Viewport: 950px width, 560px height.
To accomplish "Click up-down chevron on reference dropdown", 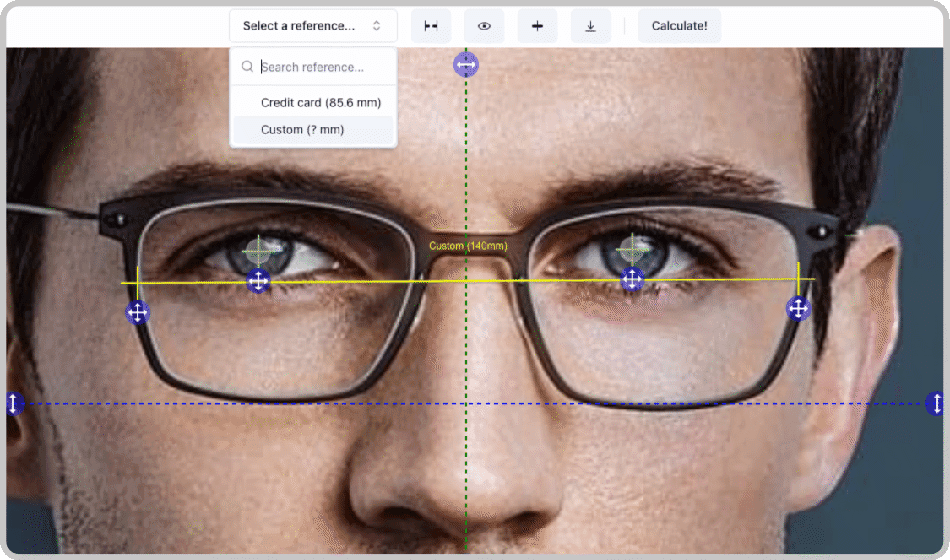I will [x=376, y=26].
